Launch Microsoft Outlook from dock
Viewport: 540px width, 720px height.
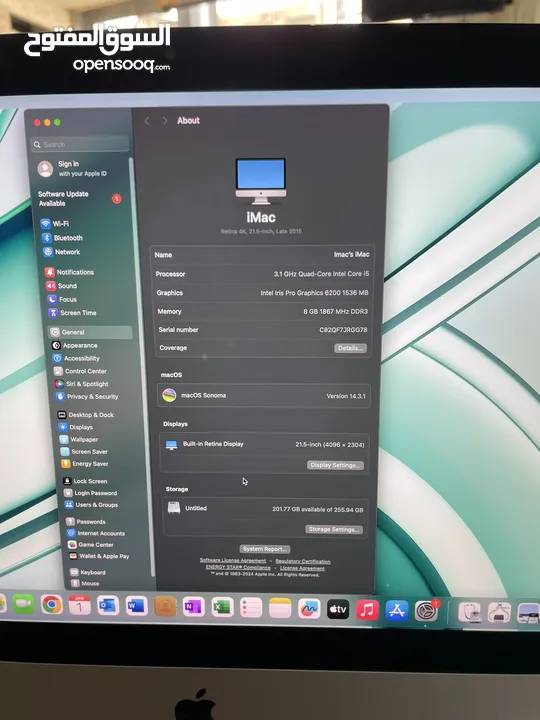pyautogui.click(x=108, y=606)
